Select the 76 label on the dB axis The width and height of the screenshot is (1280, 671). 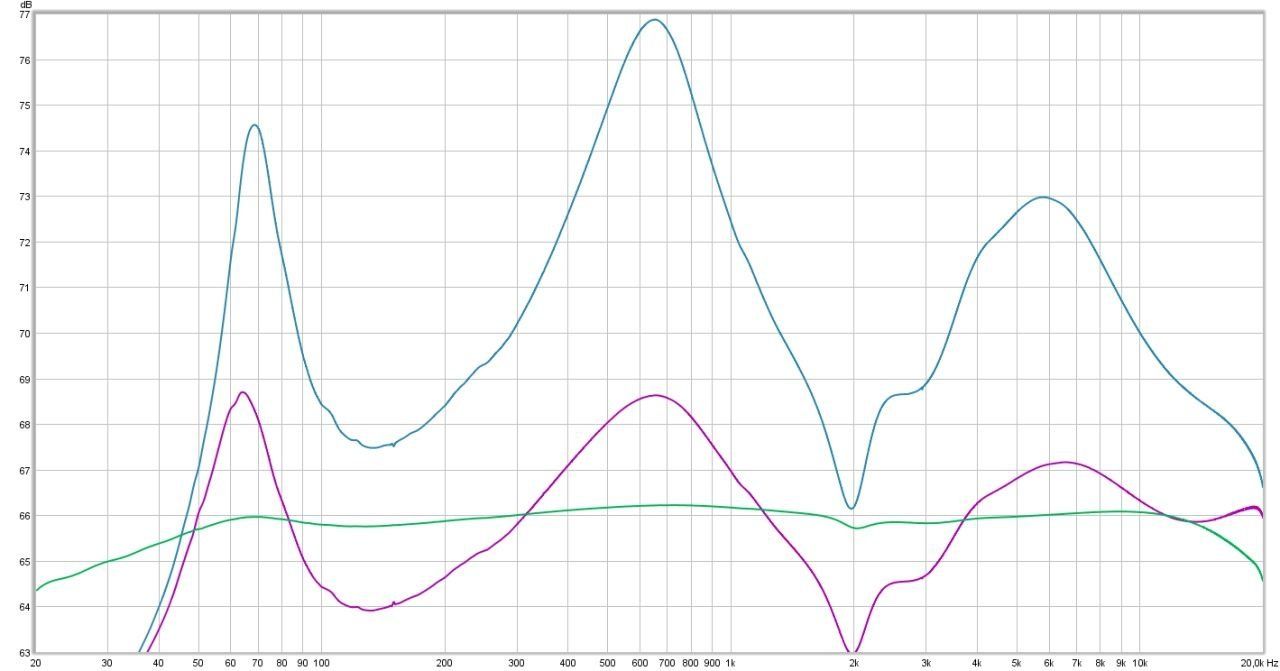click(25, 60)
